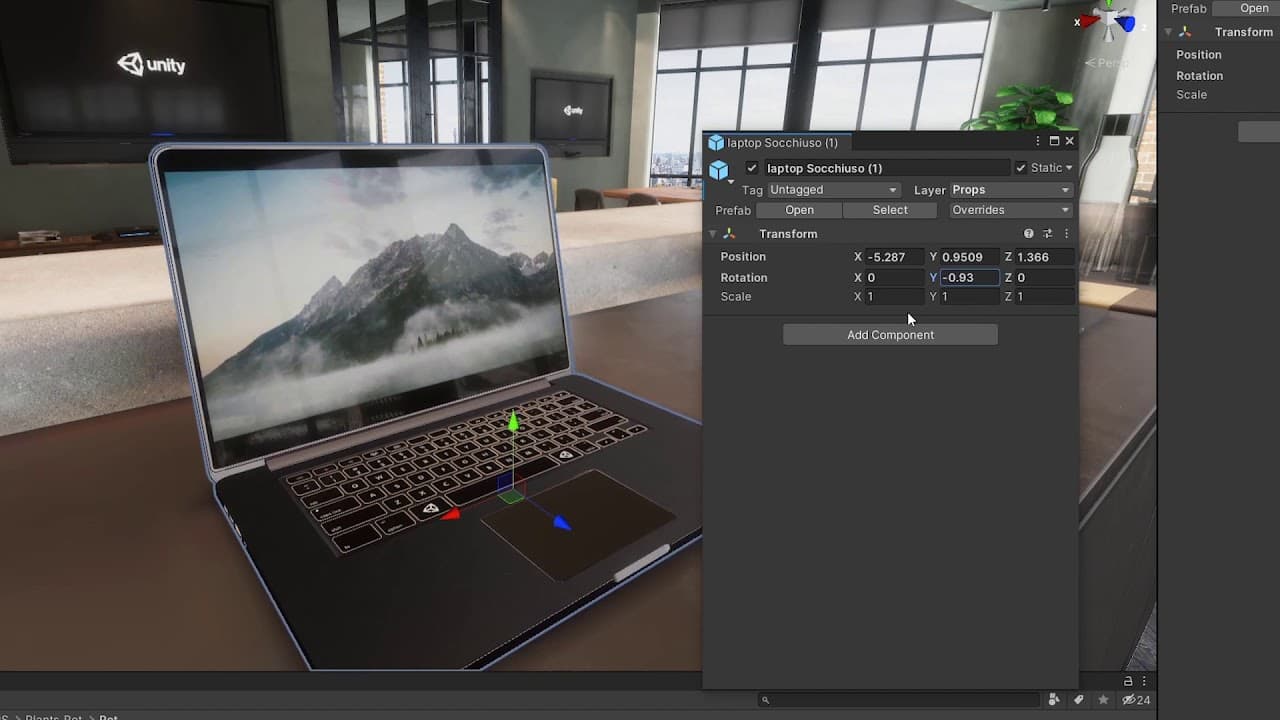Viewport: 1280px width, 720px height.
Task: Toggle the hidden packages eye icon showing 24
Action: coord(1136,700)
